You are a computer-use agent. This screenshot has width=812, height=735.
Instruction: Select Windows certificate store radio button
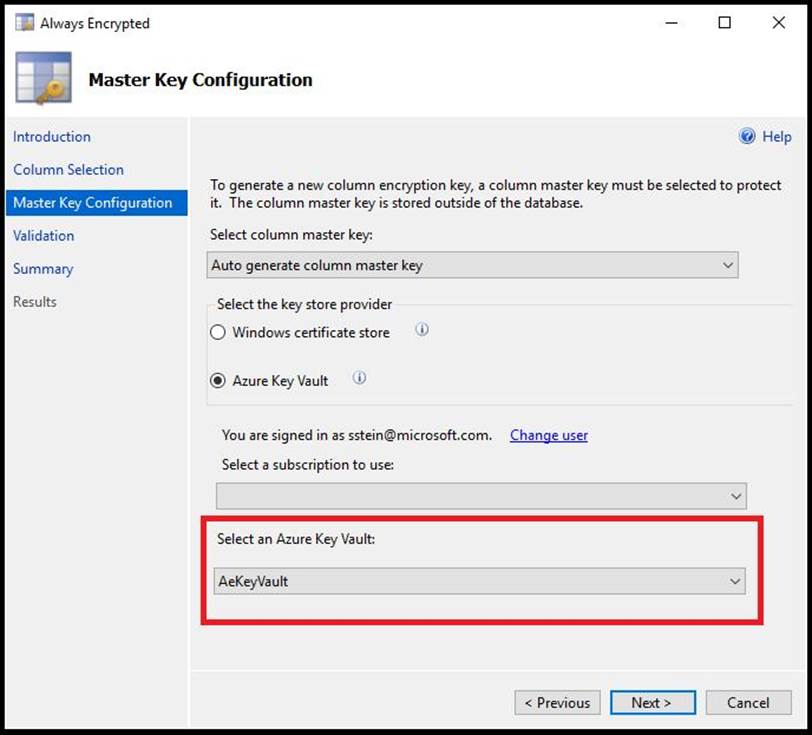(218, 333)
